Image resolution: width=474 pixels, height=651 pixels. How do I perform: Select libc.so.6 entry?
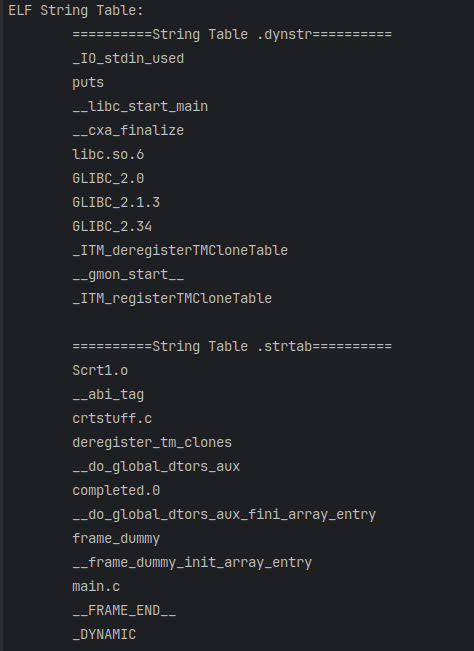108,154
